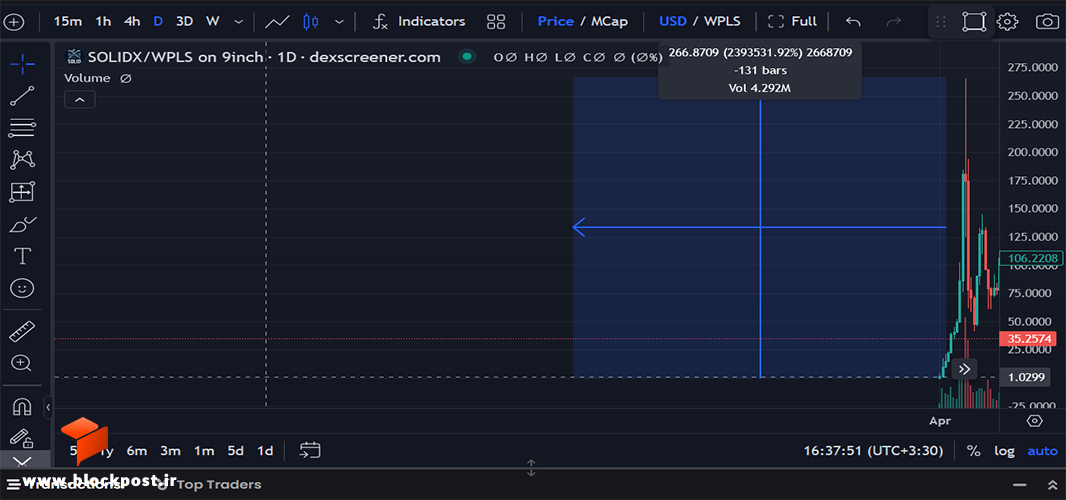1066x500 pixels.
Task: Open timezone 16:37:51 (UTC+3:30) menu
Action: (x=872, y=450)
